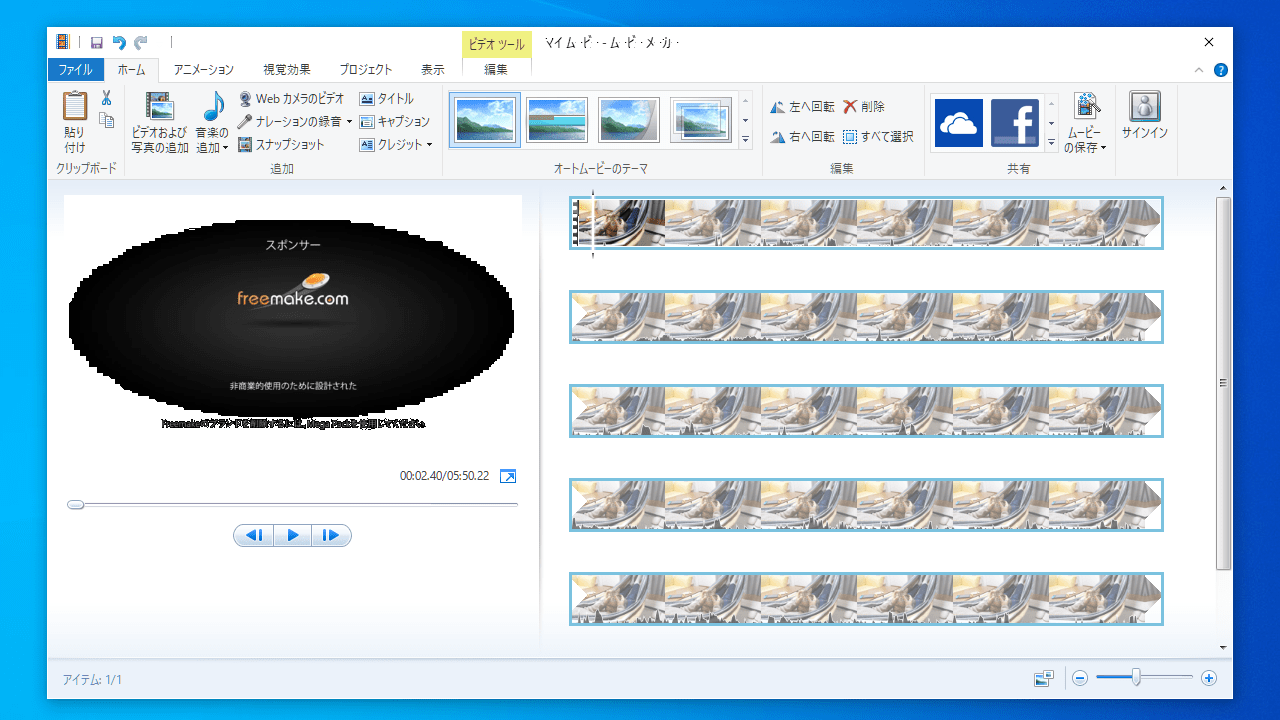1280x720 pixels.
Task: Expand the クレジット dropdown arrow
Action: [430, 145]
